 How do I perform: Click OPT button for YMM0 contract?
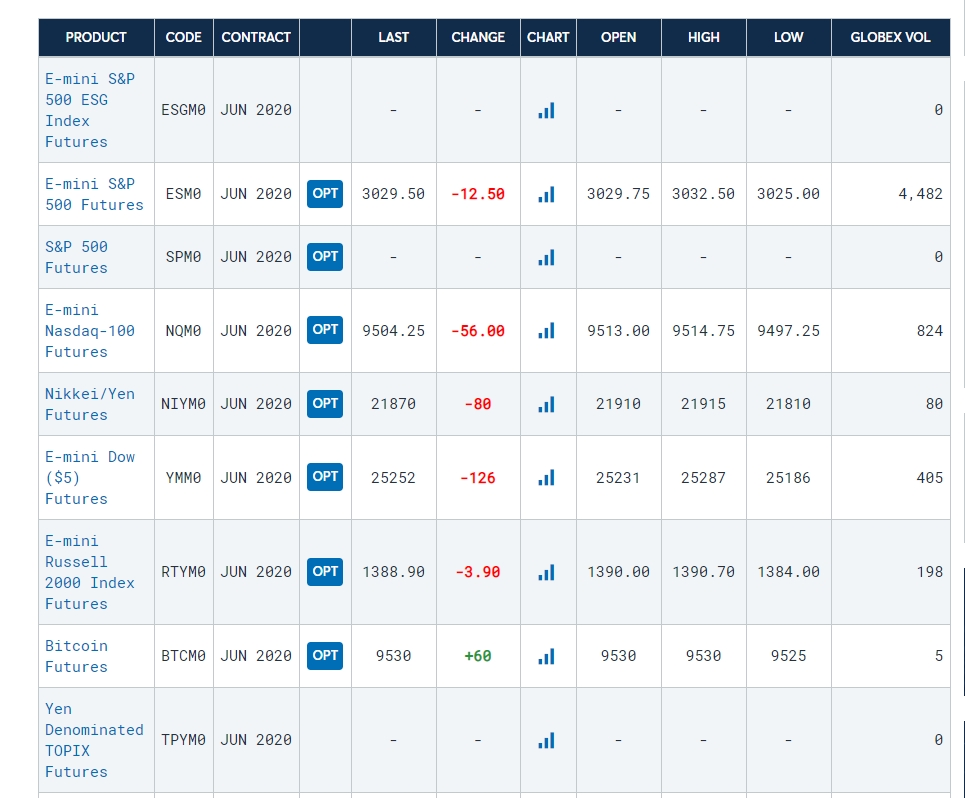click(325, 477)
